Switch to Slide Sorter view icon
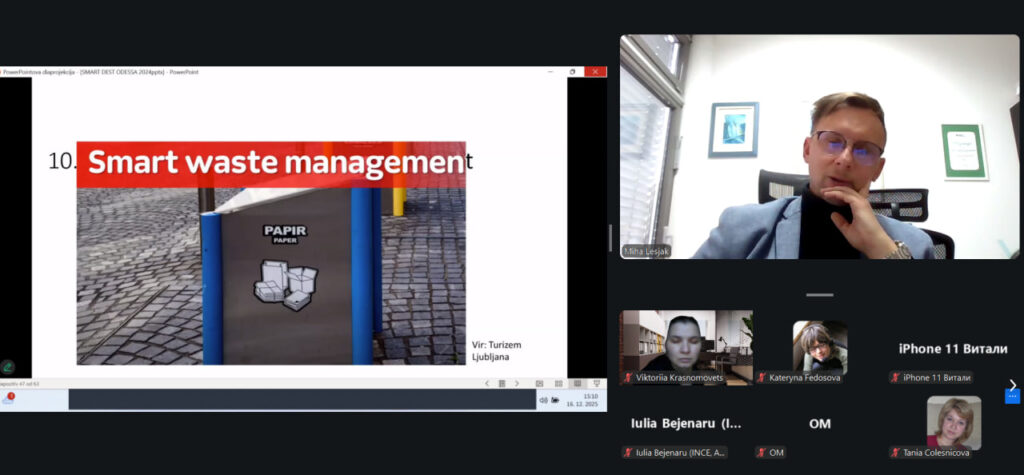Viewport: 1024px width, 475px height. pyautogui.click(x=558, y=383)
